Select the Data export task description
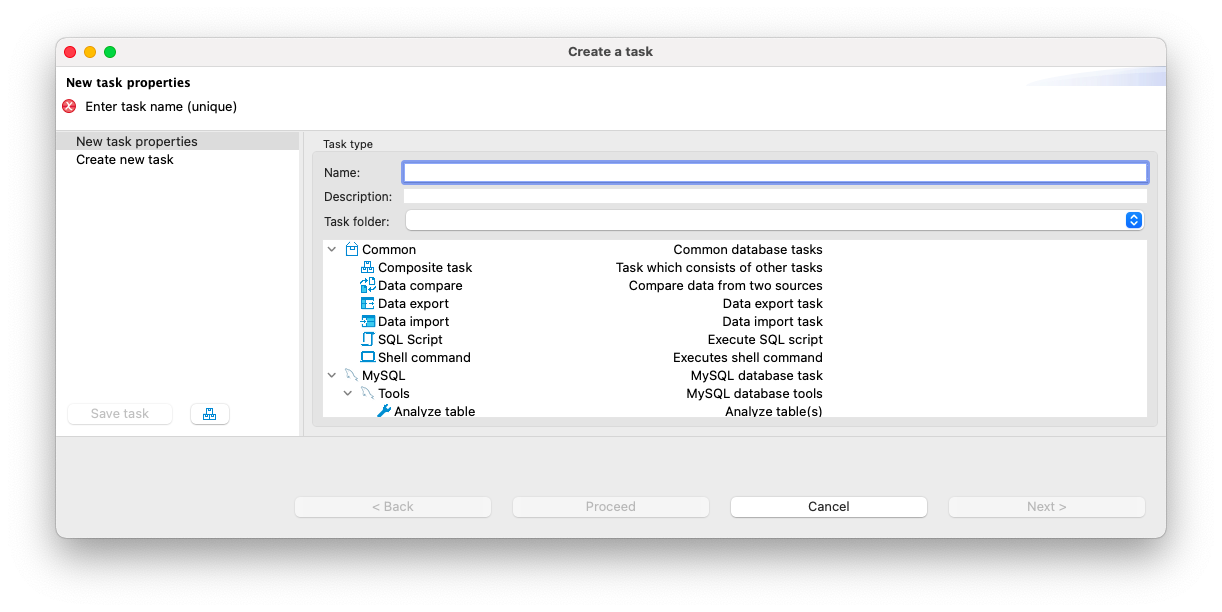Viewport: 1222px width, 612px height. (772, 304)
